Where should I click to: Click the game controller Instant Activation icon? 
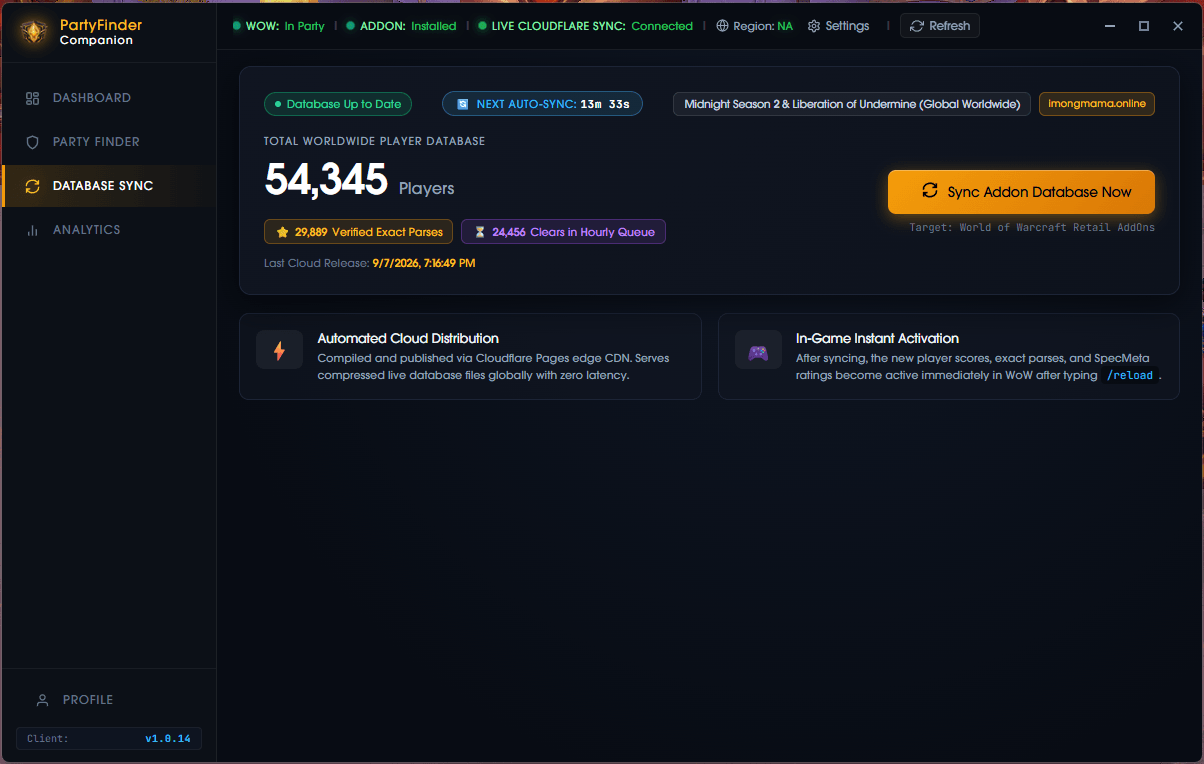point(758,350)
